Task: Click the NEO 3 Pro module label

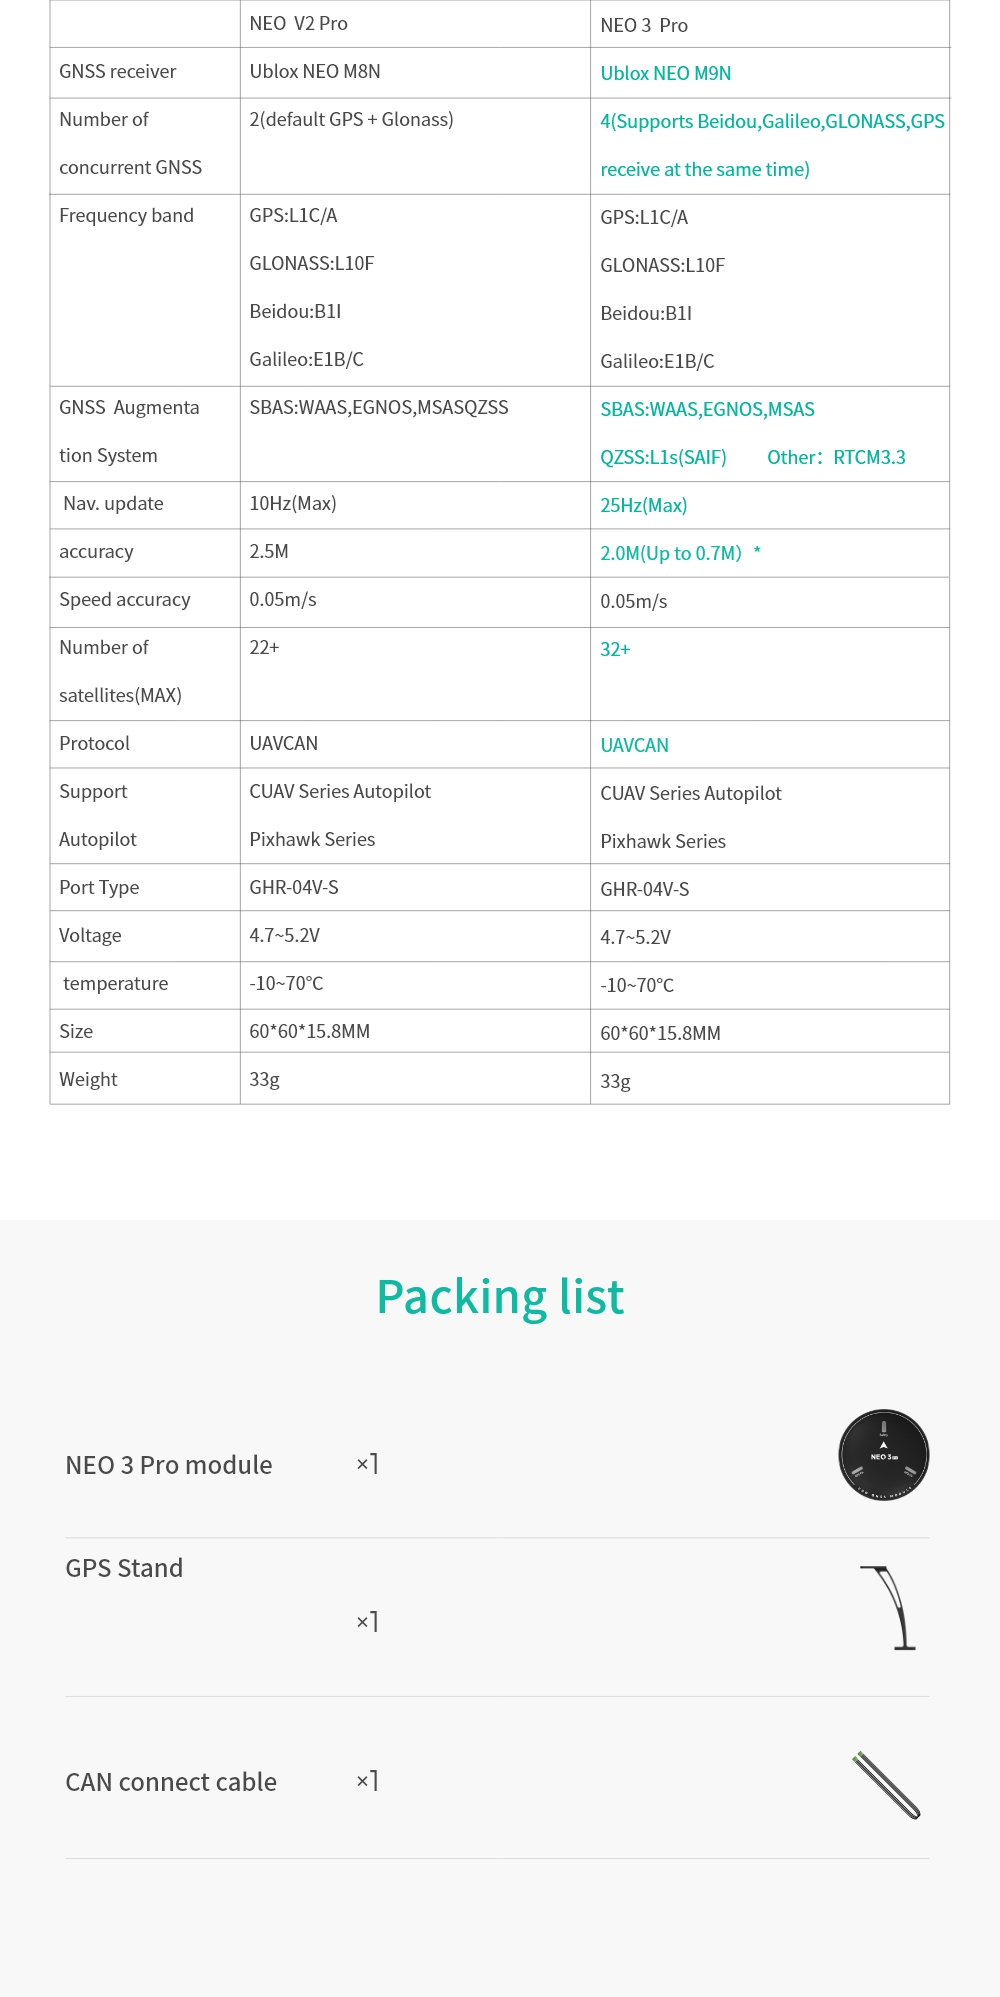Action: click(169, 1465)
